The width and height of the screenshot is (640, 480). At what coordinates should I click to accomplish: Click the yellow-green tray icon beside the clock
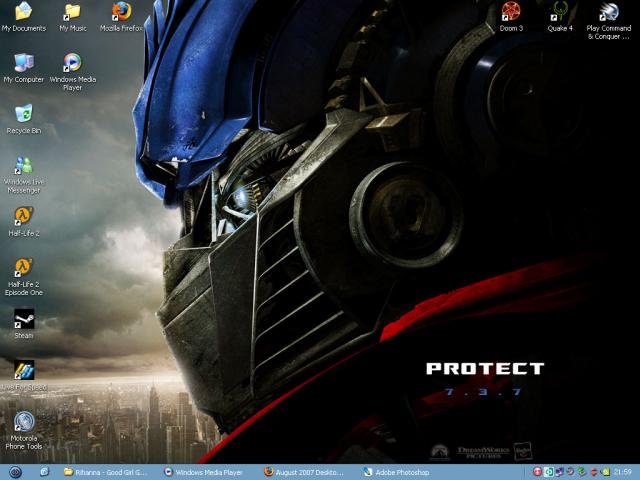click(606, 472)
